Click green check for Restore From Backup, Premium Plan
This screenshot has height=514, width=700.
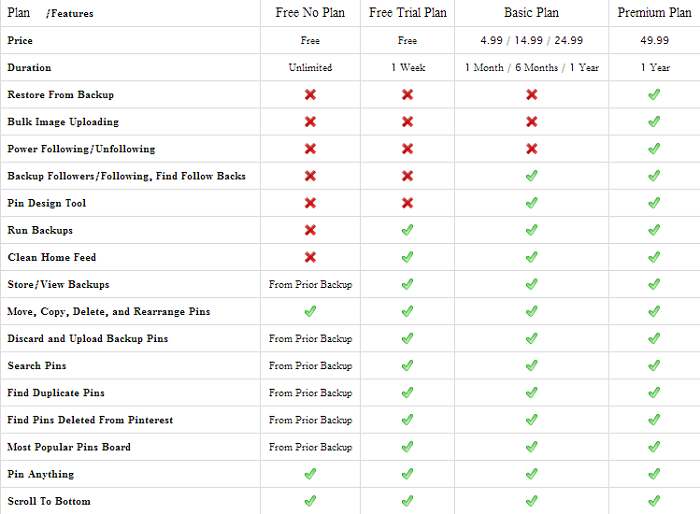click(654, 95)
